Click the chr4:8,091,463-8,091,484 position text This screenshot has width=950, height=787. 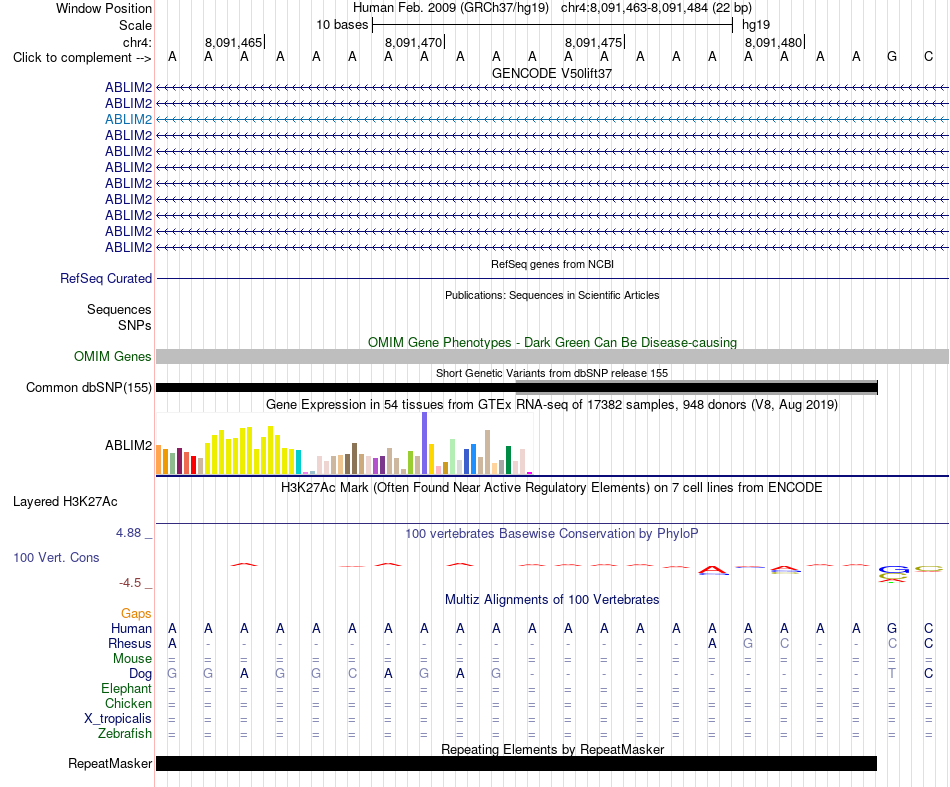[656, 8]
